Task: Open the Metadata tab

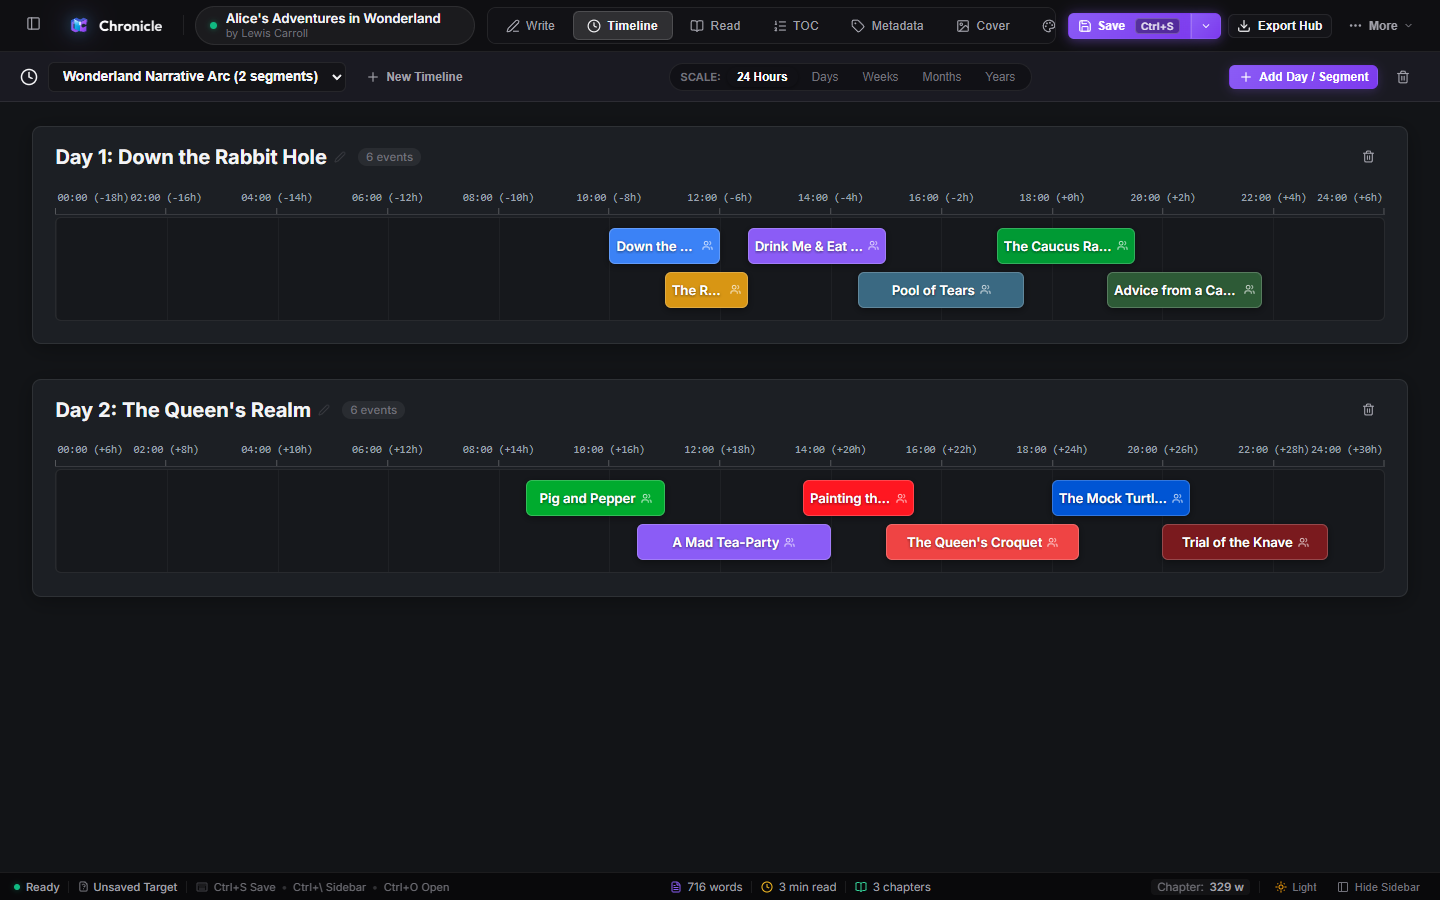Action: pyautogui.click(x=887, y=26)
